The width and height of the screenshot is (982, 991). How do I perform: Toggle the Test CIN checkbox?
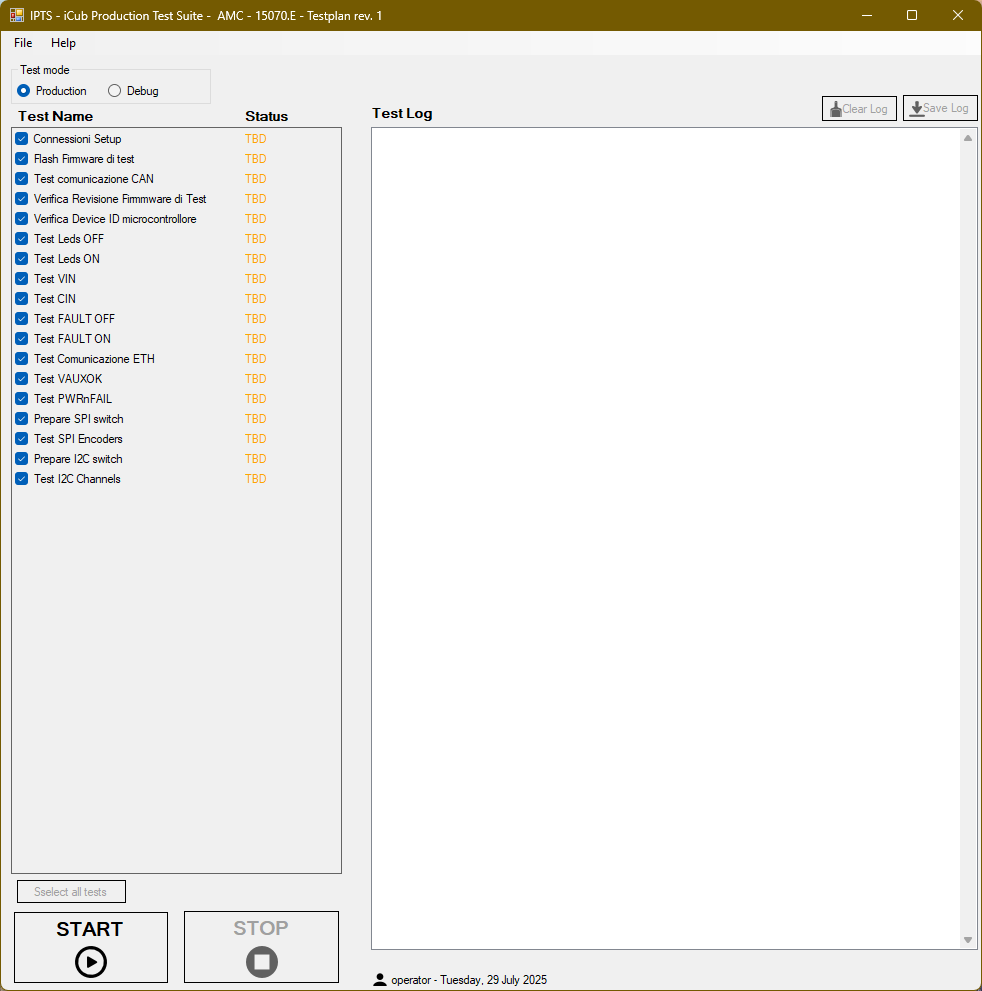22,299
